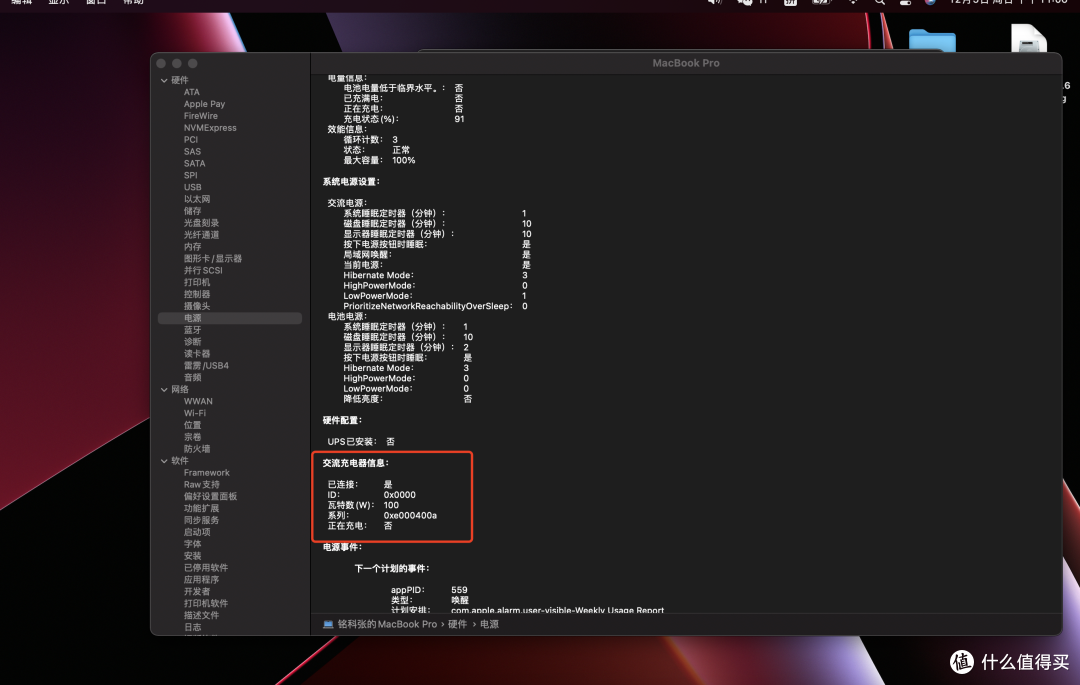Select 功能扩展 in the sidebar
The image size is (1080, 685).
pyautogui.click(x=201, y=509)
